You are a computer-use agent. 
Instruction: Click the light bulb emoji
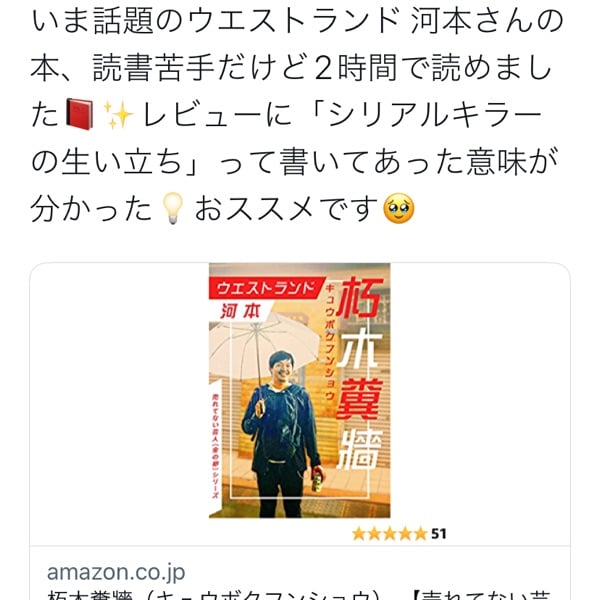173,208
